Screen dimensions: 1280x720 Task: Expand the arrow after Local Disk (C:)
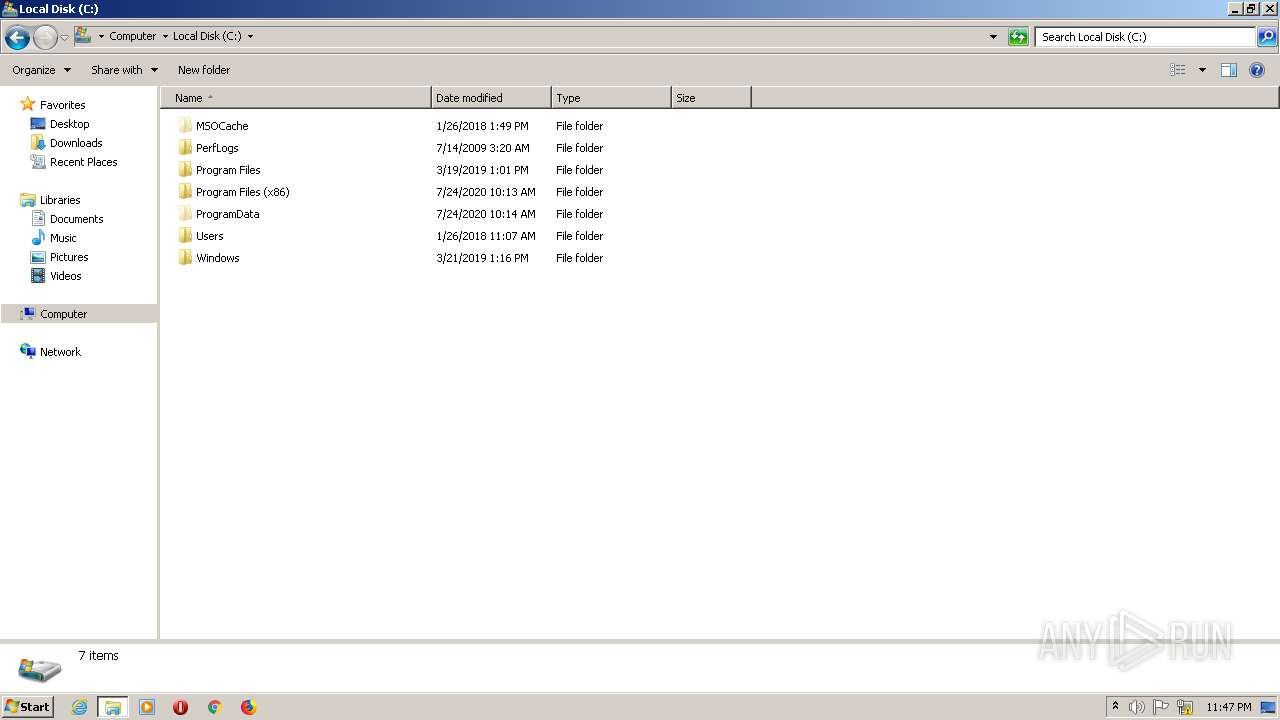pyautogui.click(x=250, y=36)
